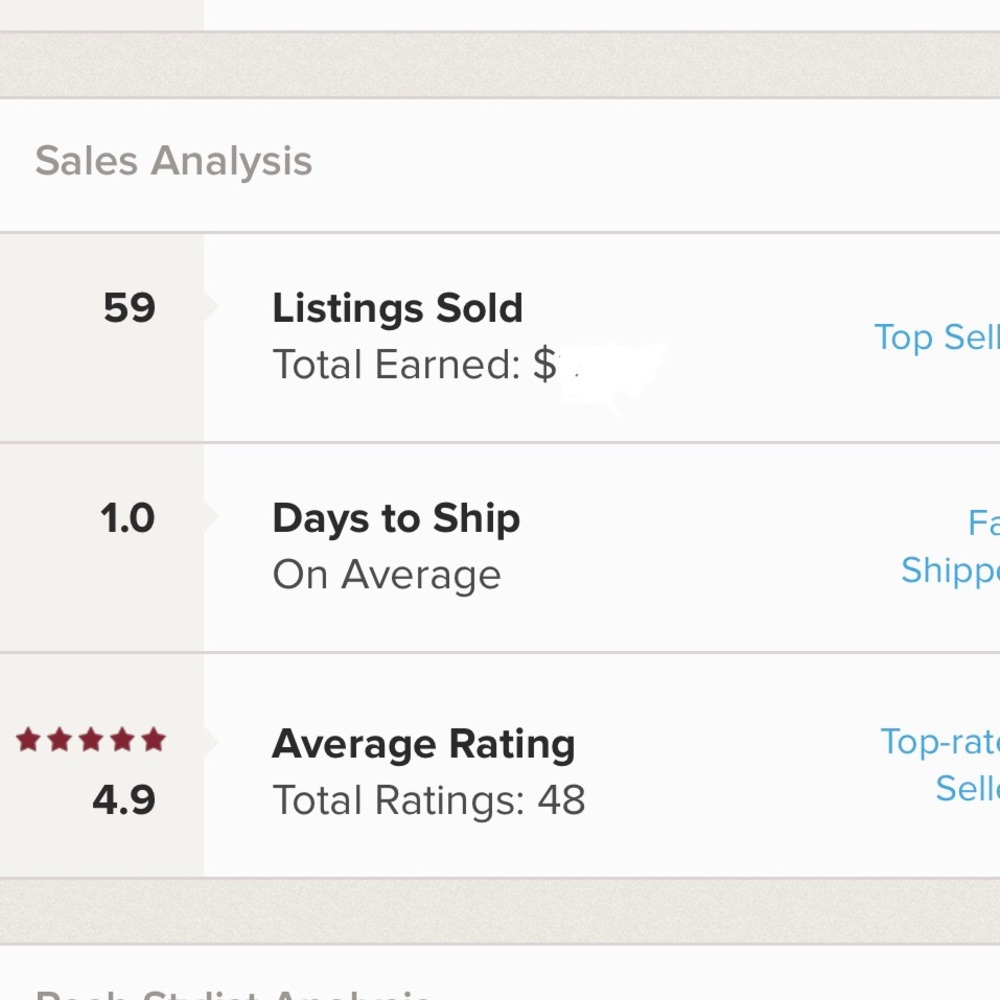Click the On Average subtitle
Image resolution: width=1000 pixels, height=1000 pixels.
tap(386, 575)
